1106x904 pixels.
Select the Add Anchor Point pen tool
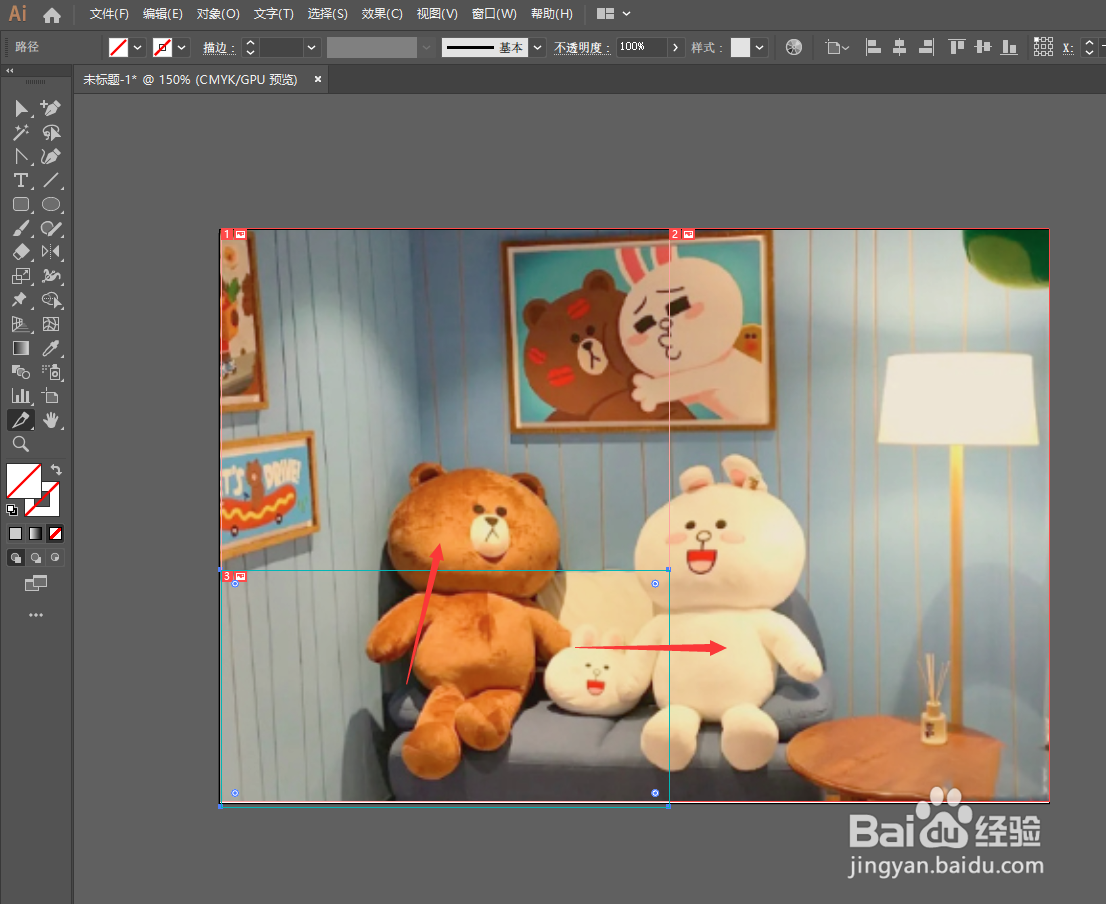pos(50,108)
